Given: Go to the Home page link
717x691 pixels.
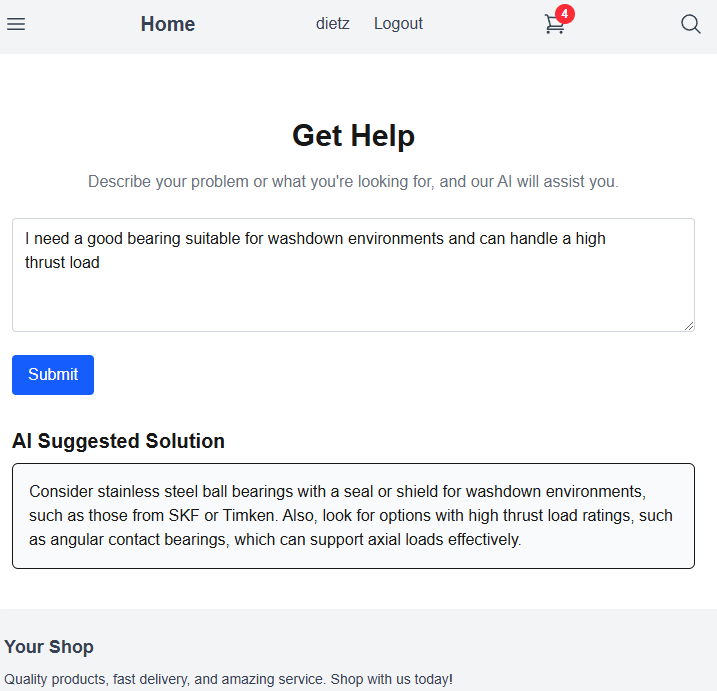Looking at the screenshot, I should click(168, 24).
